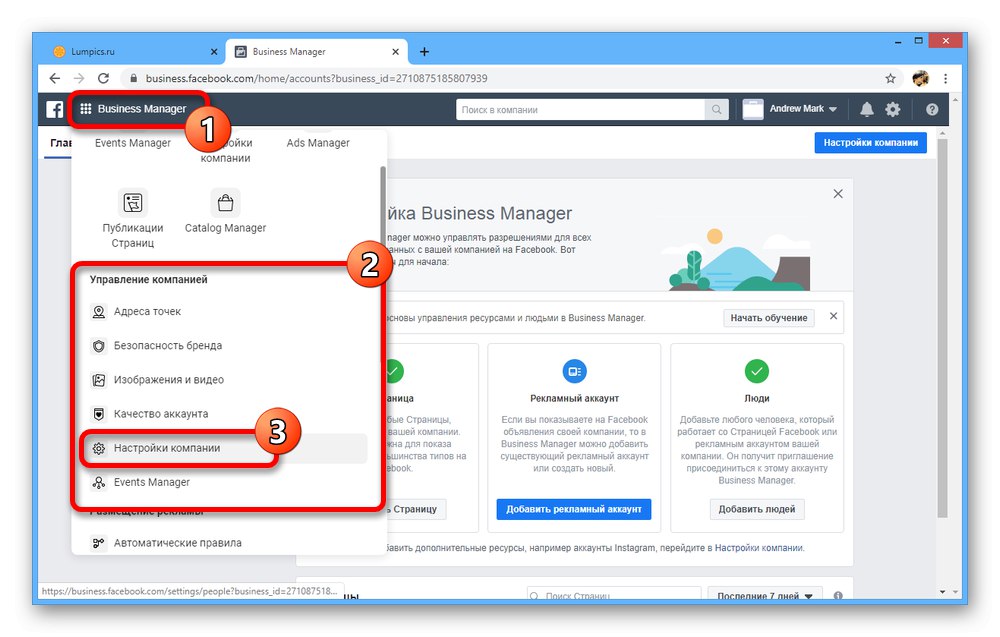The height and width of the screenshot is (637, 1000).
Task: Open the help question mark icon
Action: 932,110
